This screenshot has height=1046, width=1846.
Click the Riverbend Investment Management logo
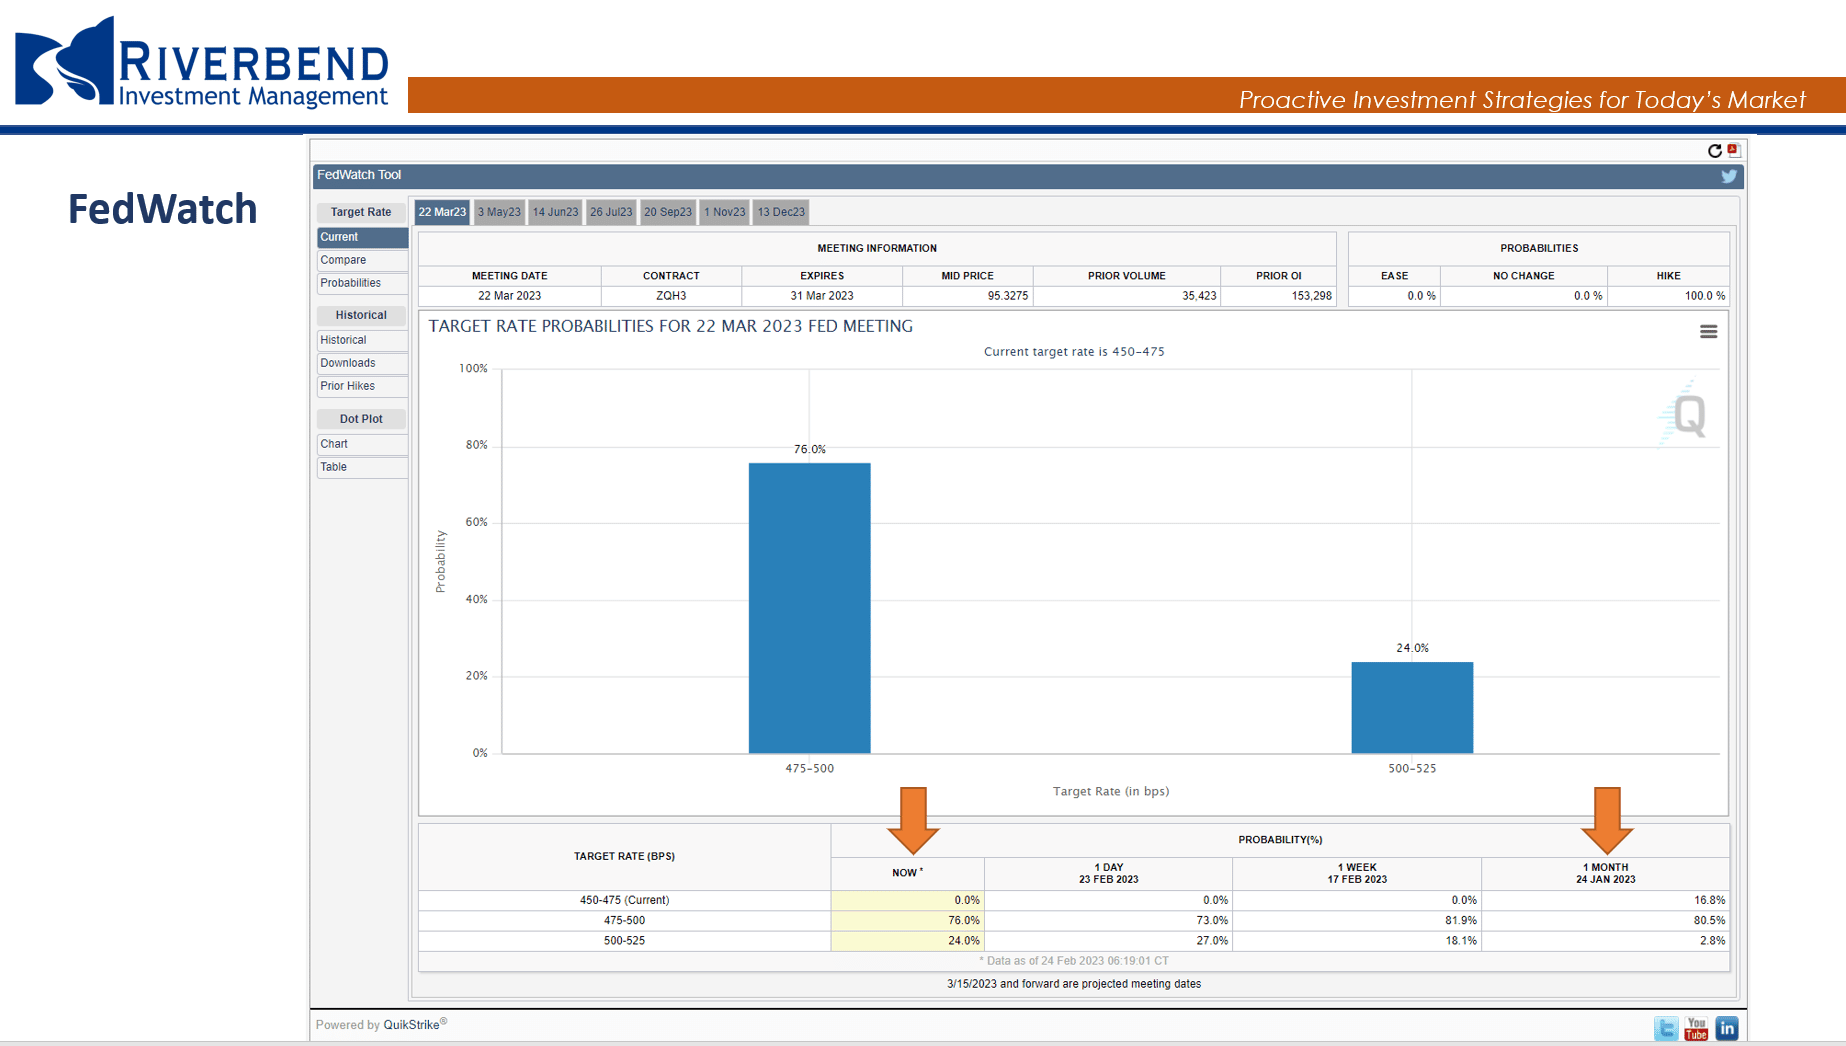202,63
